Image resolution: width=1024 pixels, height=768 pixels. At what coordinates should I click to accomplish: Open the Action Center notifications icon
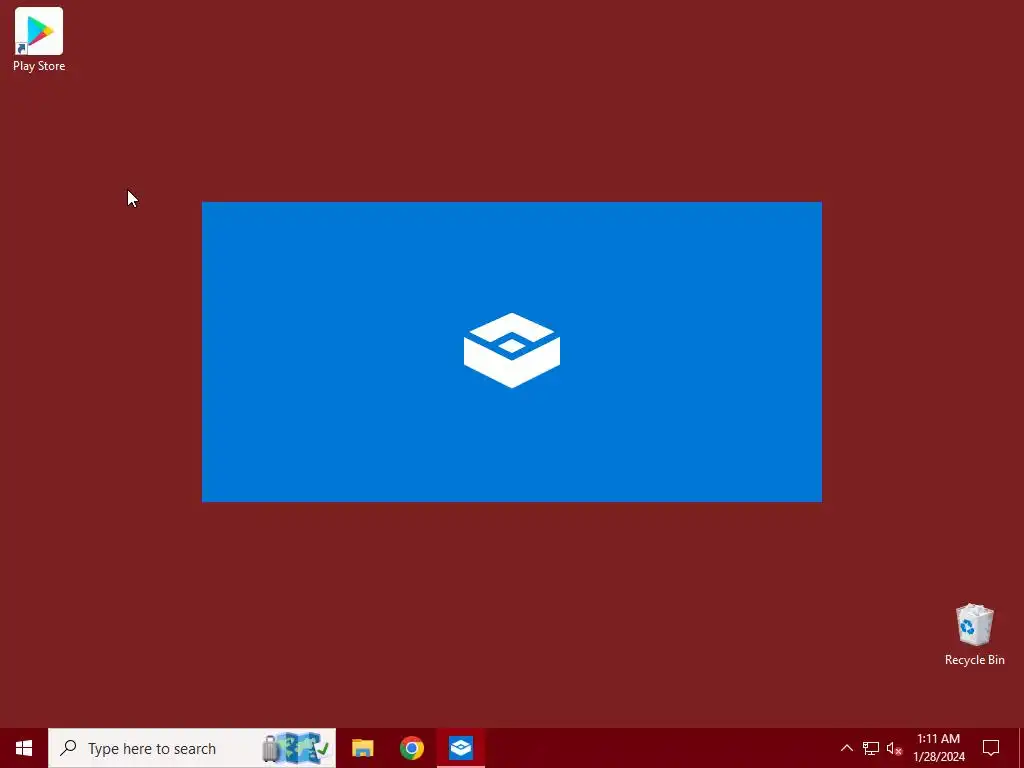click(991, 748)
